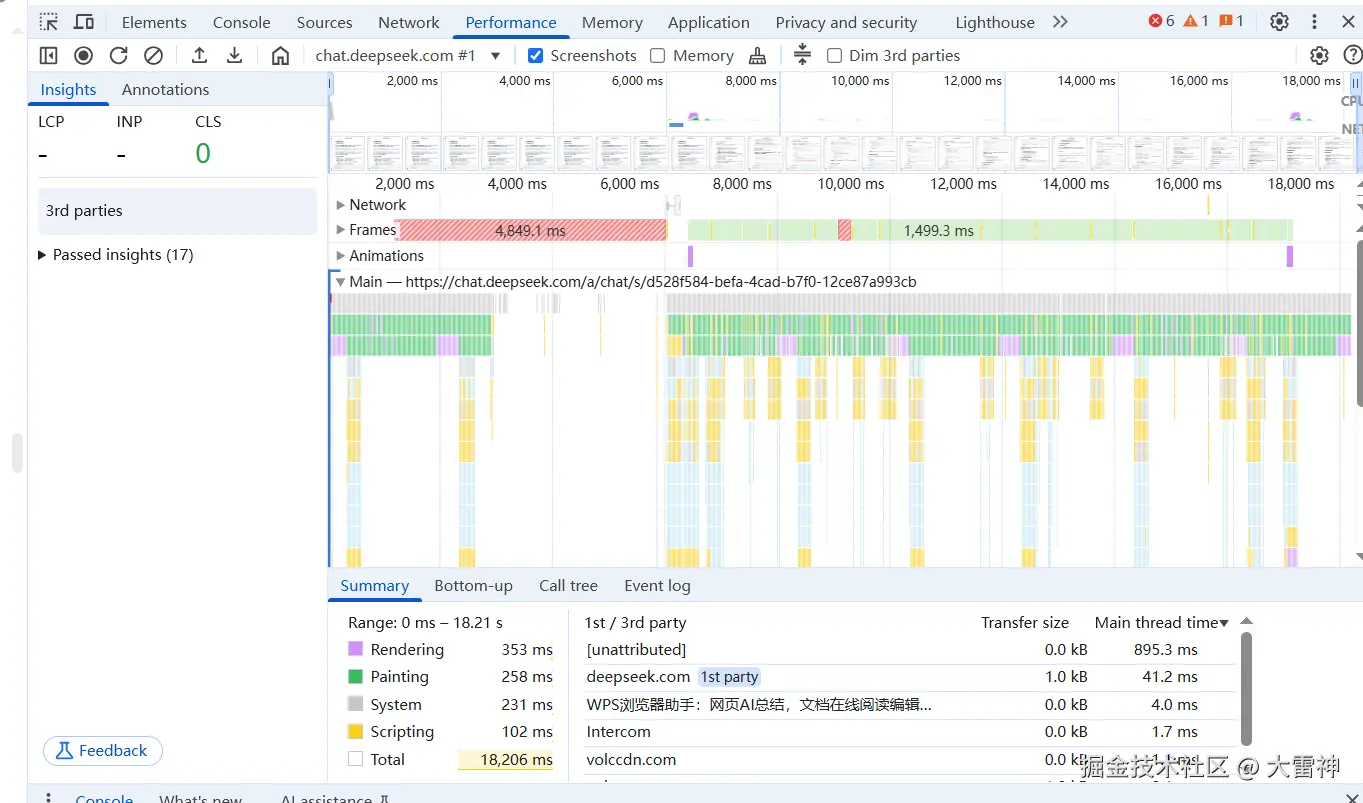The width and height of the screenshot is (1363, 803).
Task: Show more tabs with the double chevron
Action: 1060,22
